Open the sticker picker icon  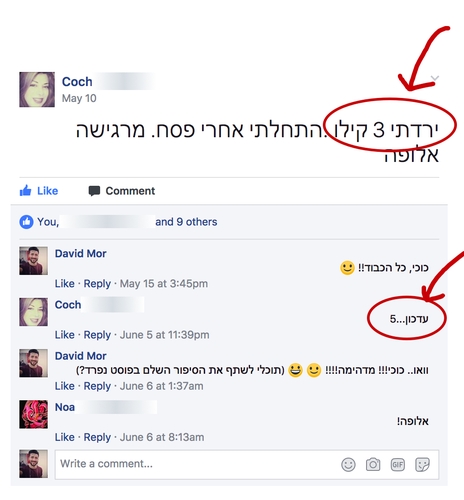point(422,464)
